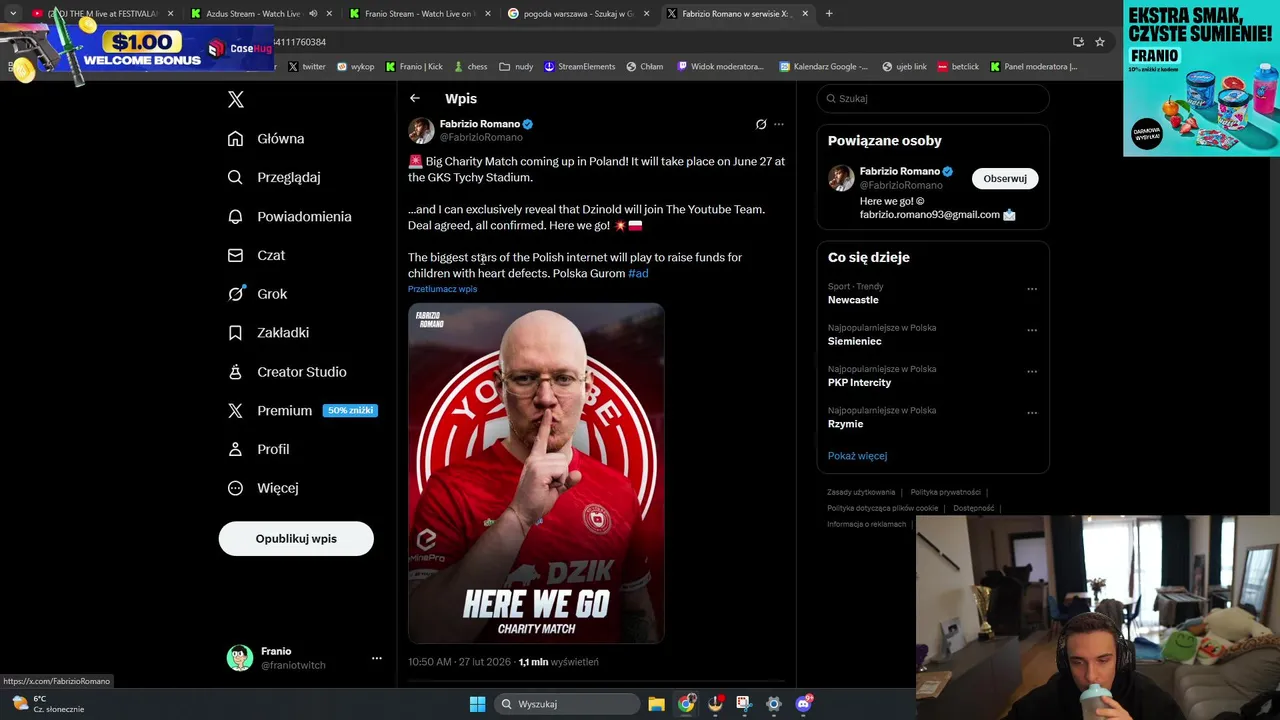Open Grok from the sidebar
The width and height of the screenshot is (1280, 720).
coord(257,294)
